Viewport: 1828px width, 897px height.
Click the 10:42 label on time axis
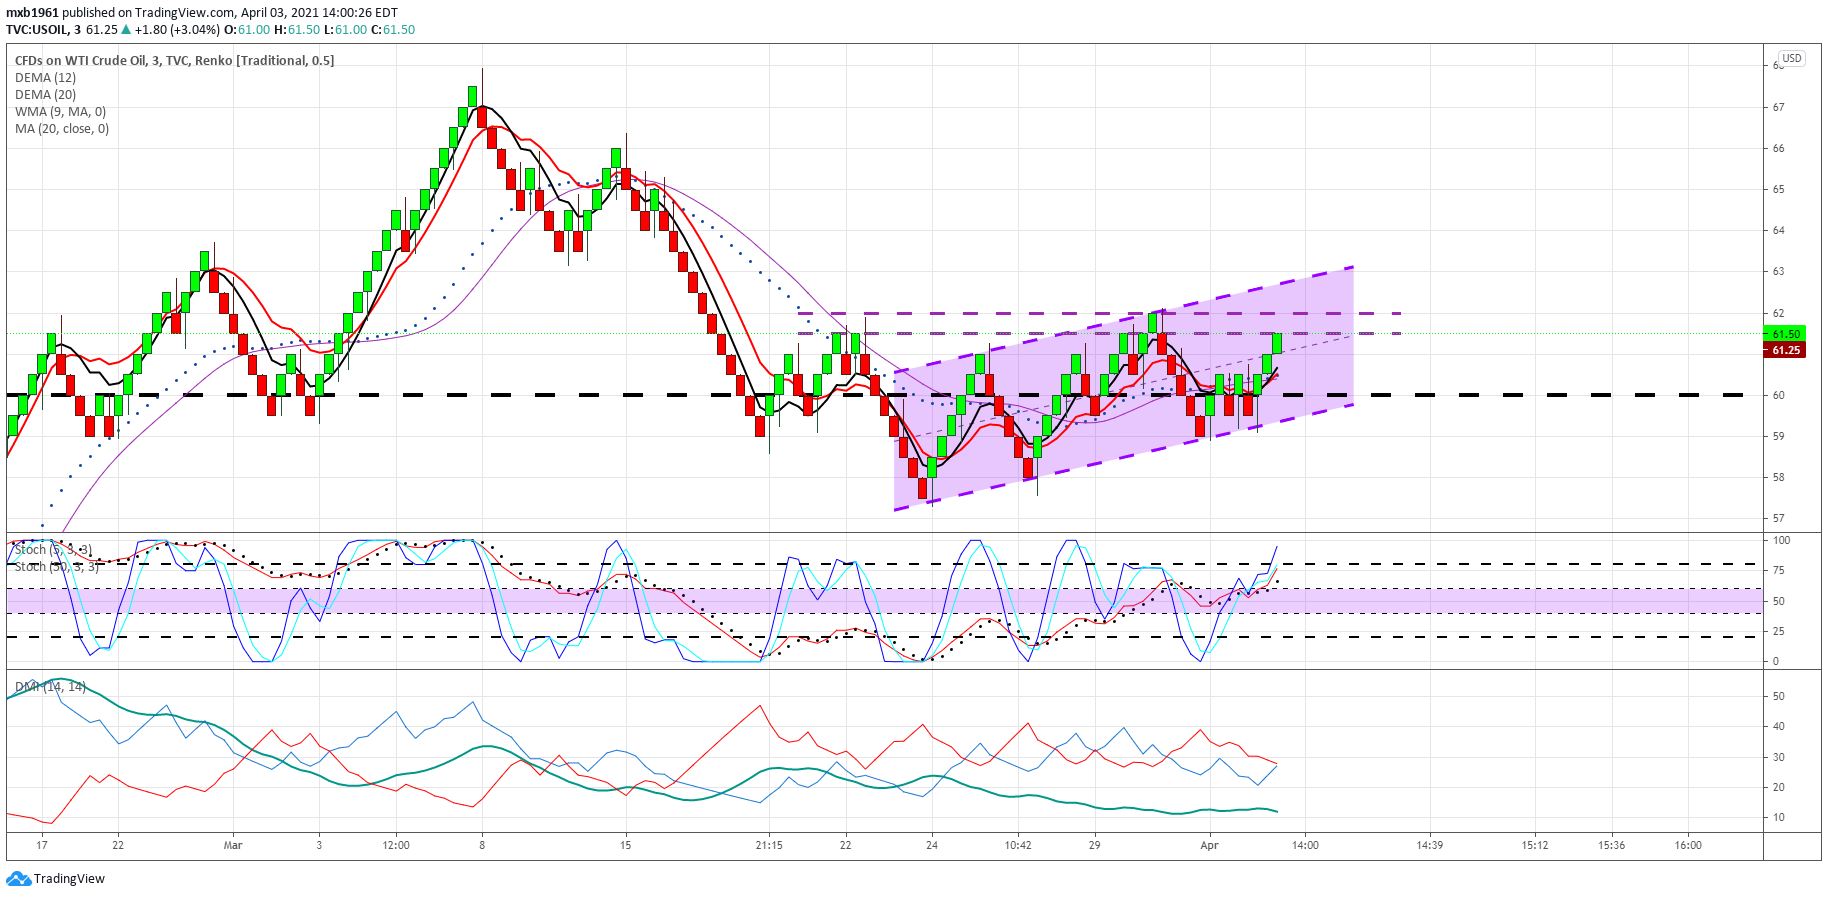coord(1018,845)
